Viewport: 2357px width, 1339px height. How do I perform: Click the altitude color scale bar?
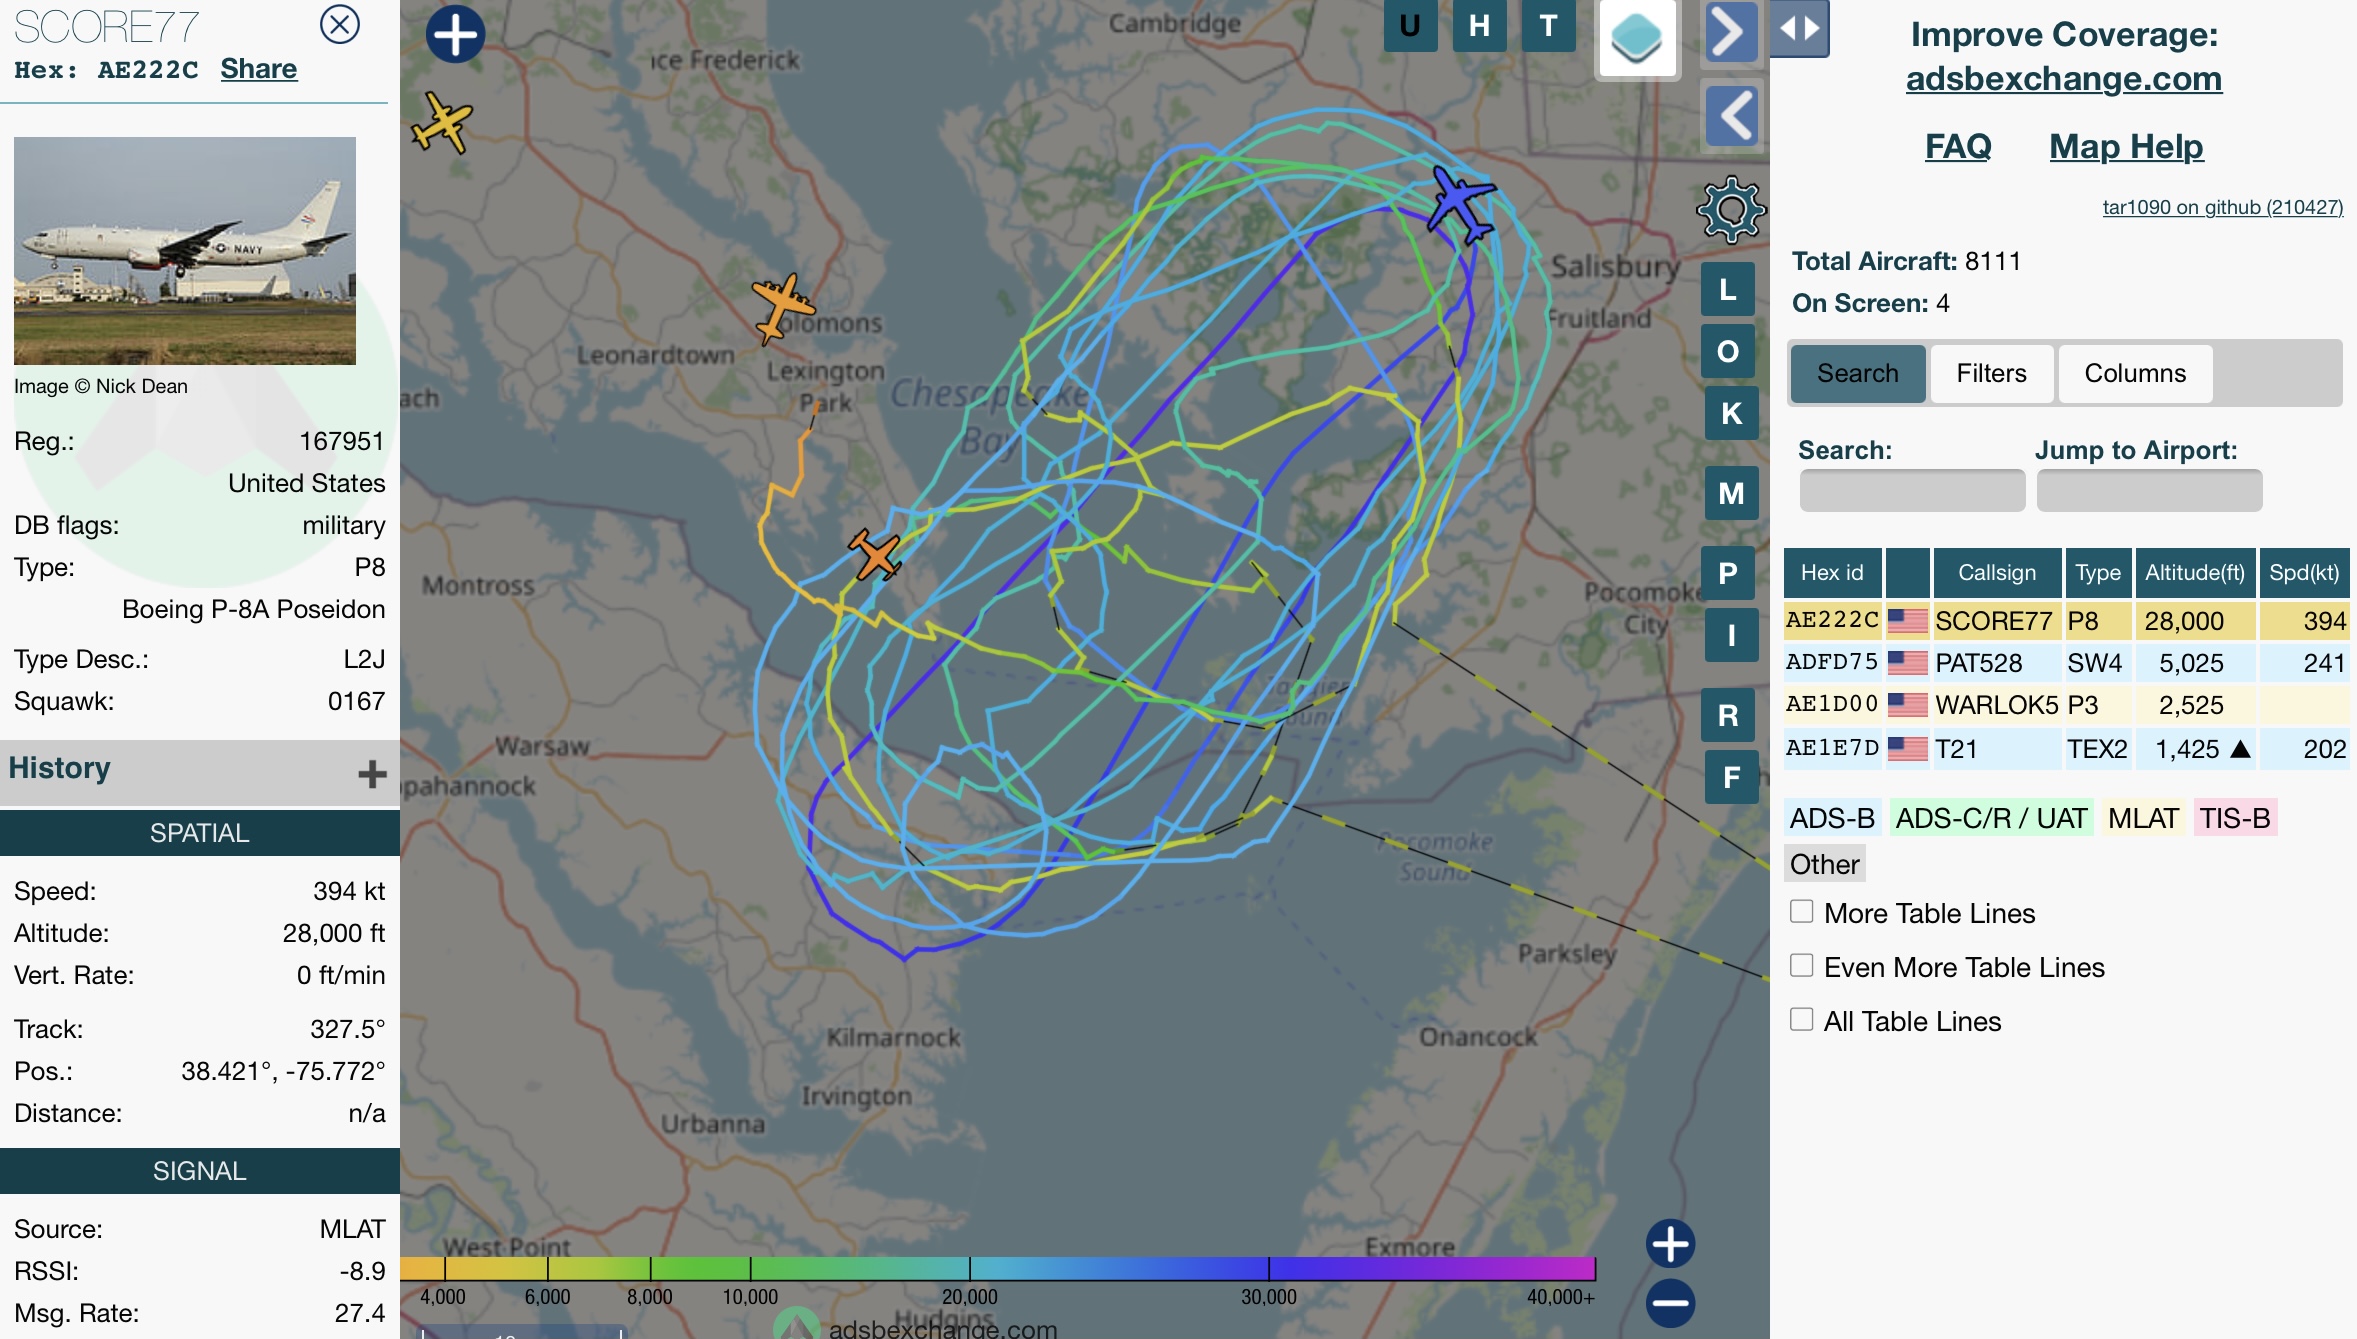click(x=998, y=1269)
